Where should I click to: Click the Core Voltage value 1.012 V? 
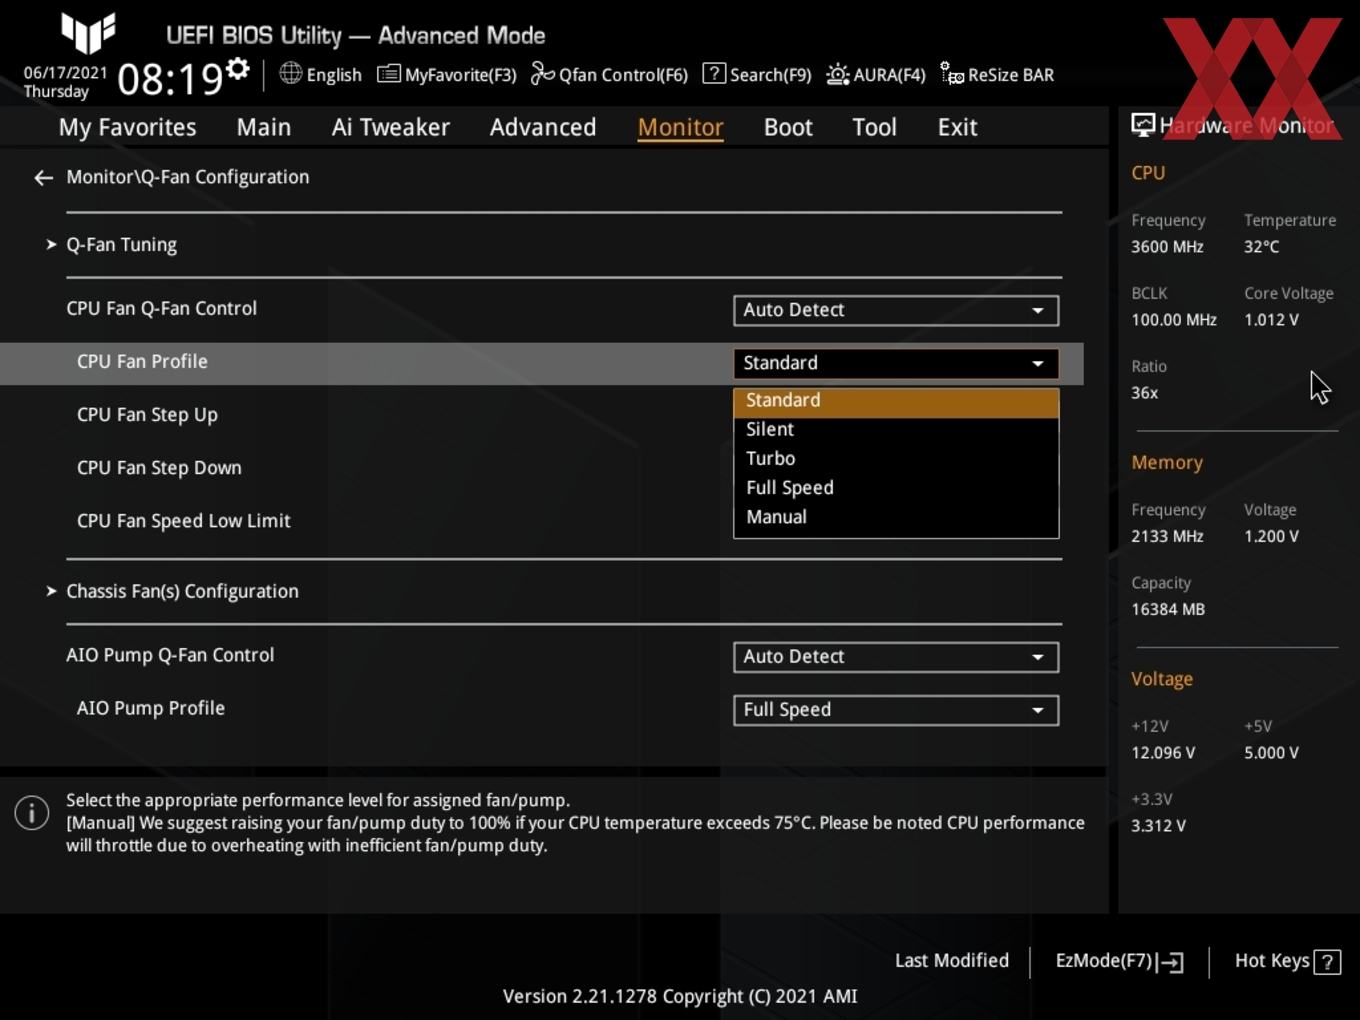tap(1271, 320)
